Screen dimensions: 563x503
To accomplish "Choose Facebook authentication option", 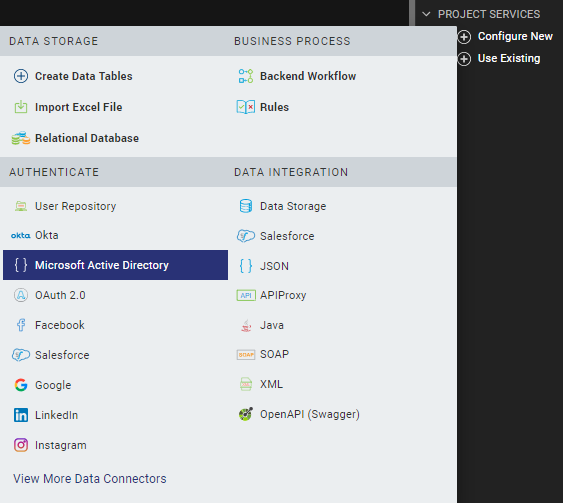I will [x=60, y=325].
